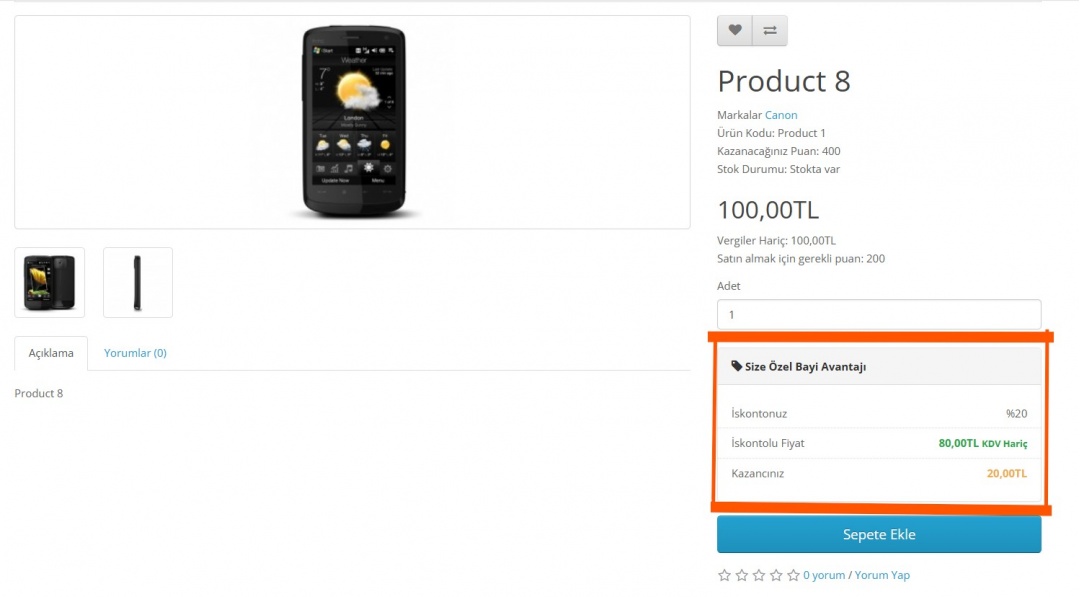Click the tag icon beside Size Özel Bayi Avantajı
Screen dimensions: 1080x597
(x=737, y=366)
